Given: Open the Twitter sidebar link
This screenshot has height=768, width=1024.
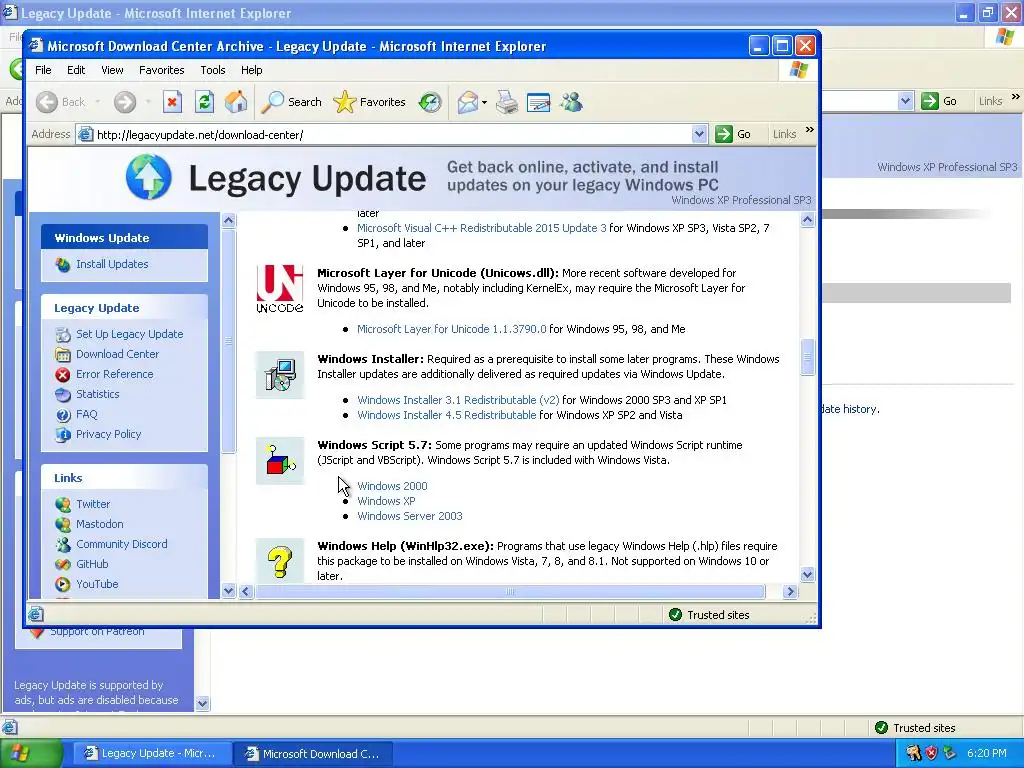Looking at the screenshot, I should 93,504.
